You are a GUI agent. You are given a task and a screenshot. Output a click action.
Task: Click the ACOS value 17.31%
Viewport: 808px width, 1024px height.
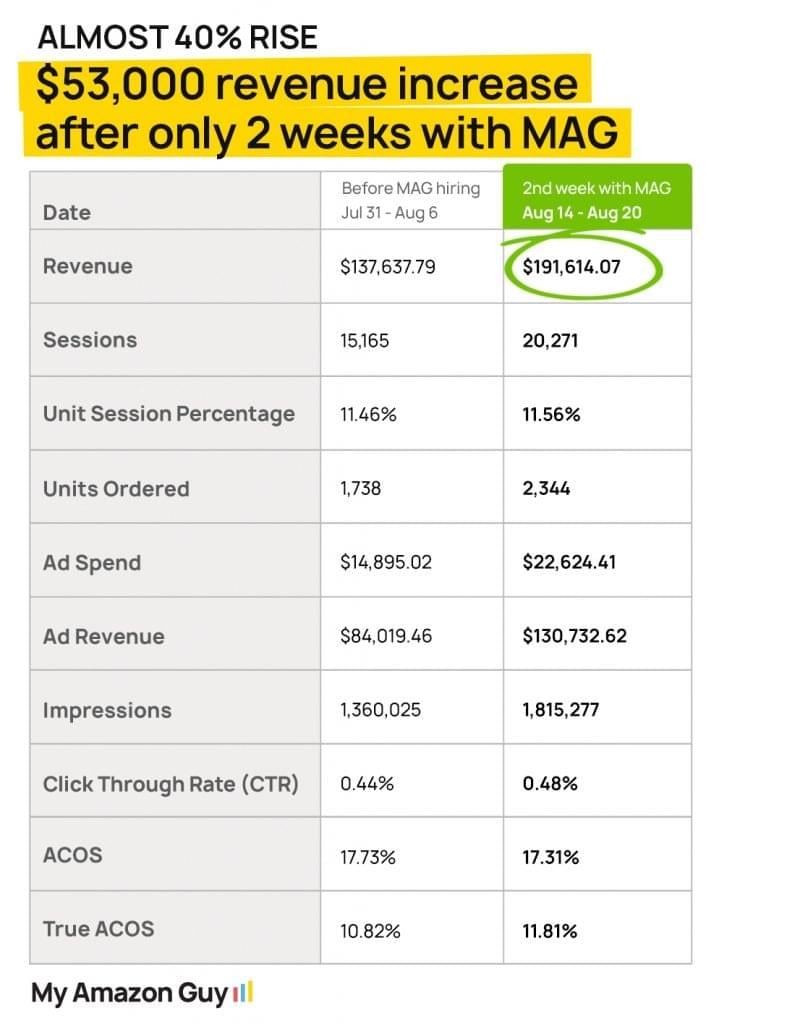tap(551, 857)
